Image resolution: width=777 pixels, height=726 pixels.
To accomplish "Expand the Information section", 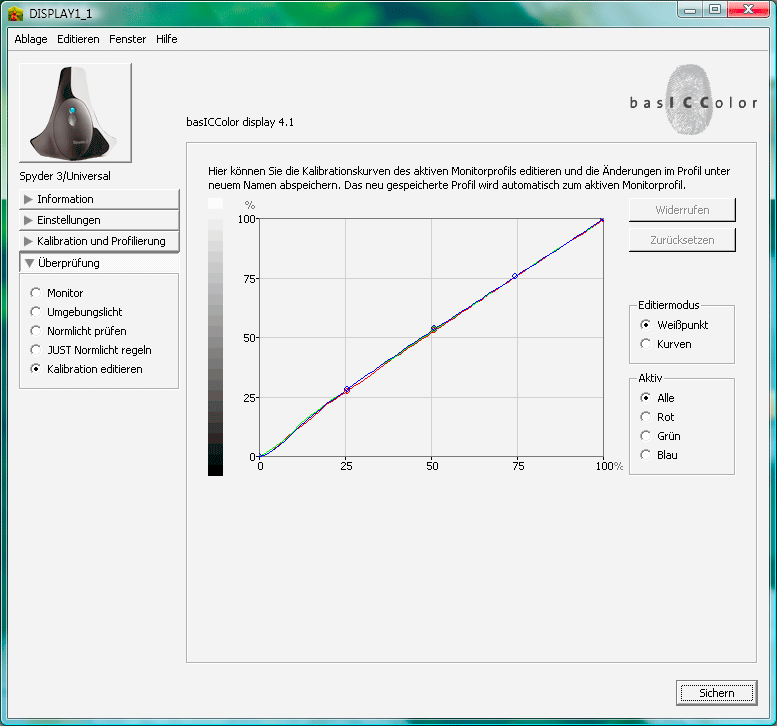I will click(98, 199).
